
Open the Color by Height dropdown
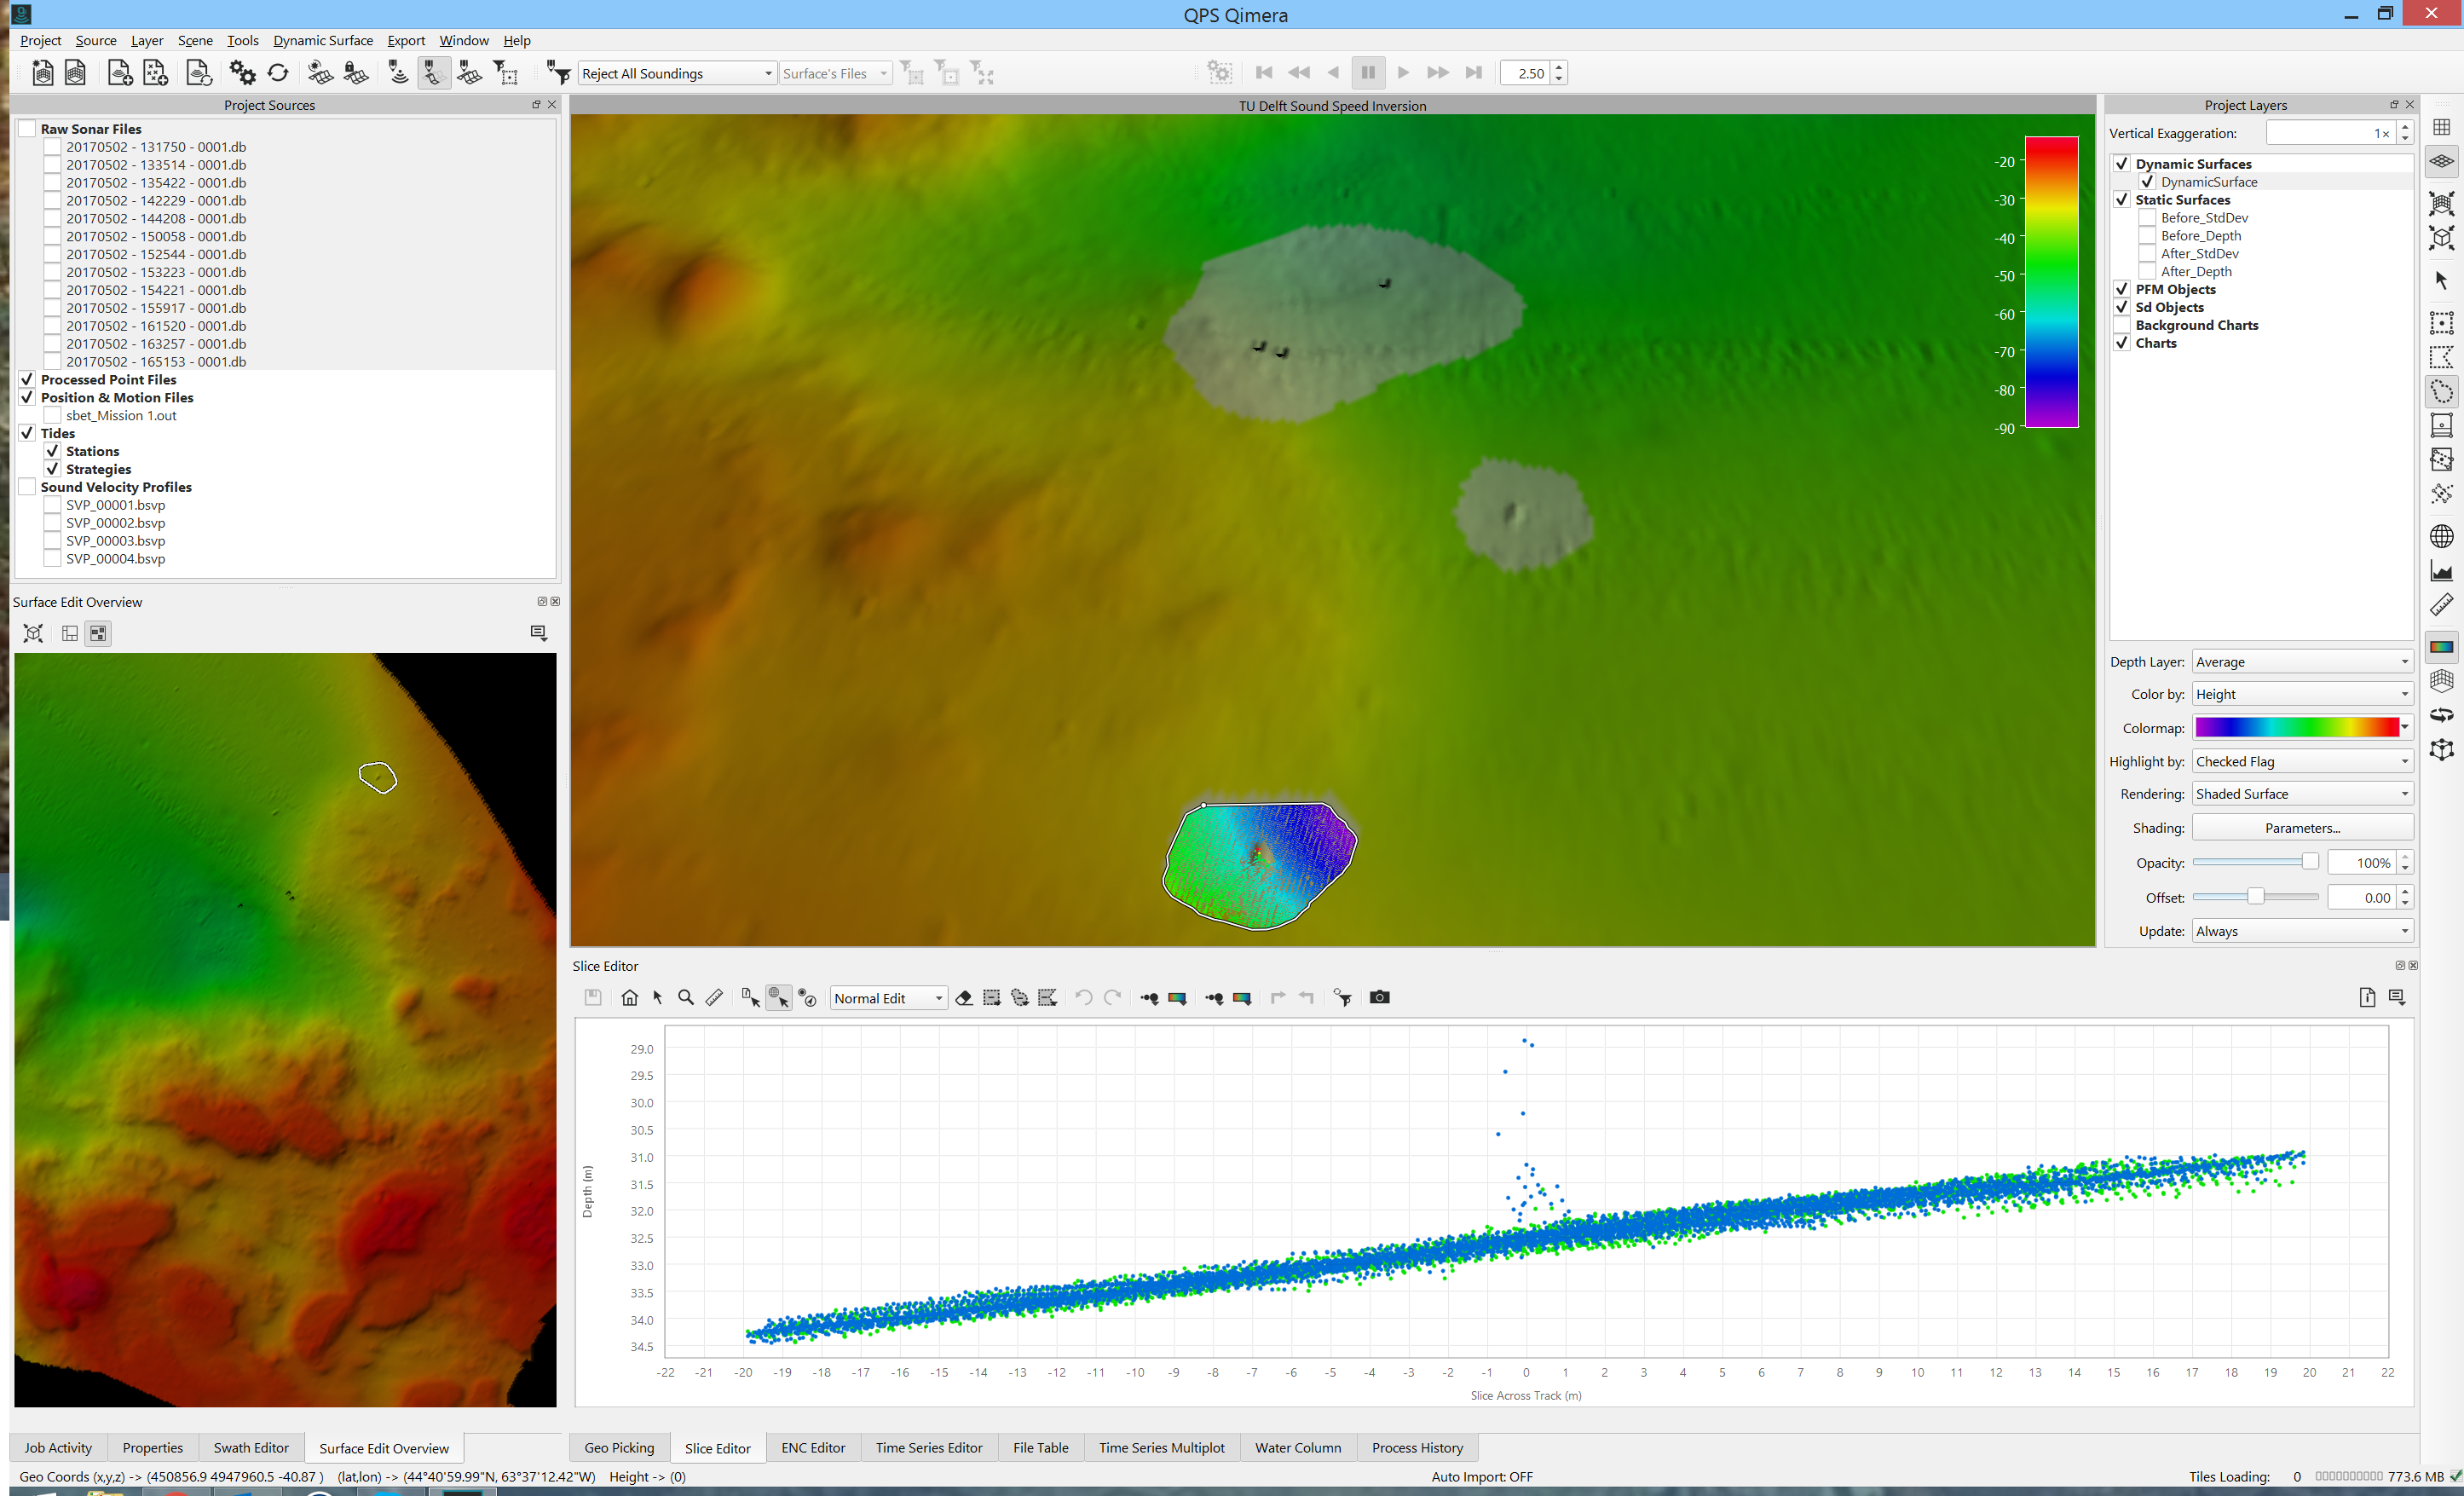click(2302, 694)
